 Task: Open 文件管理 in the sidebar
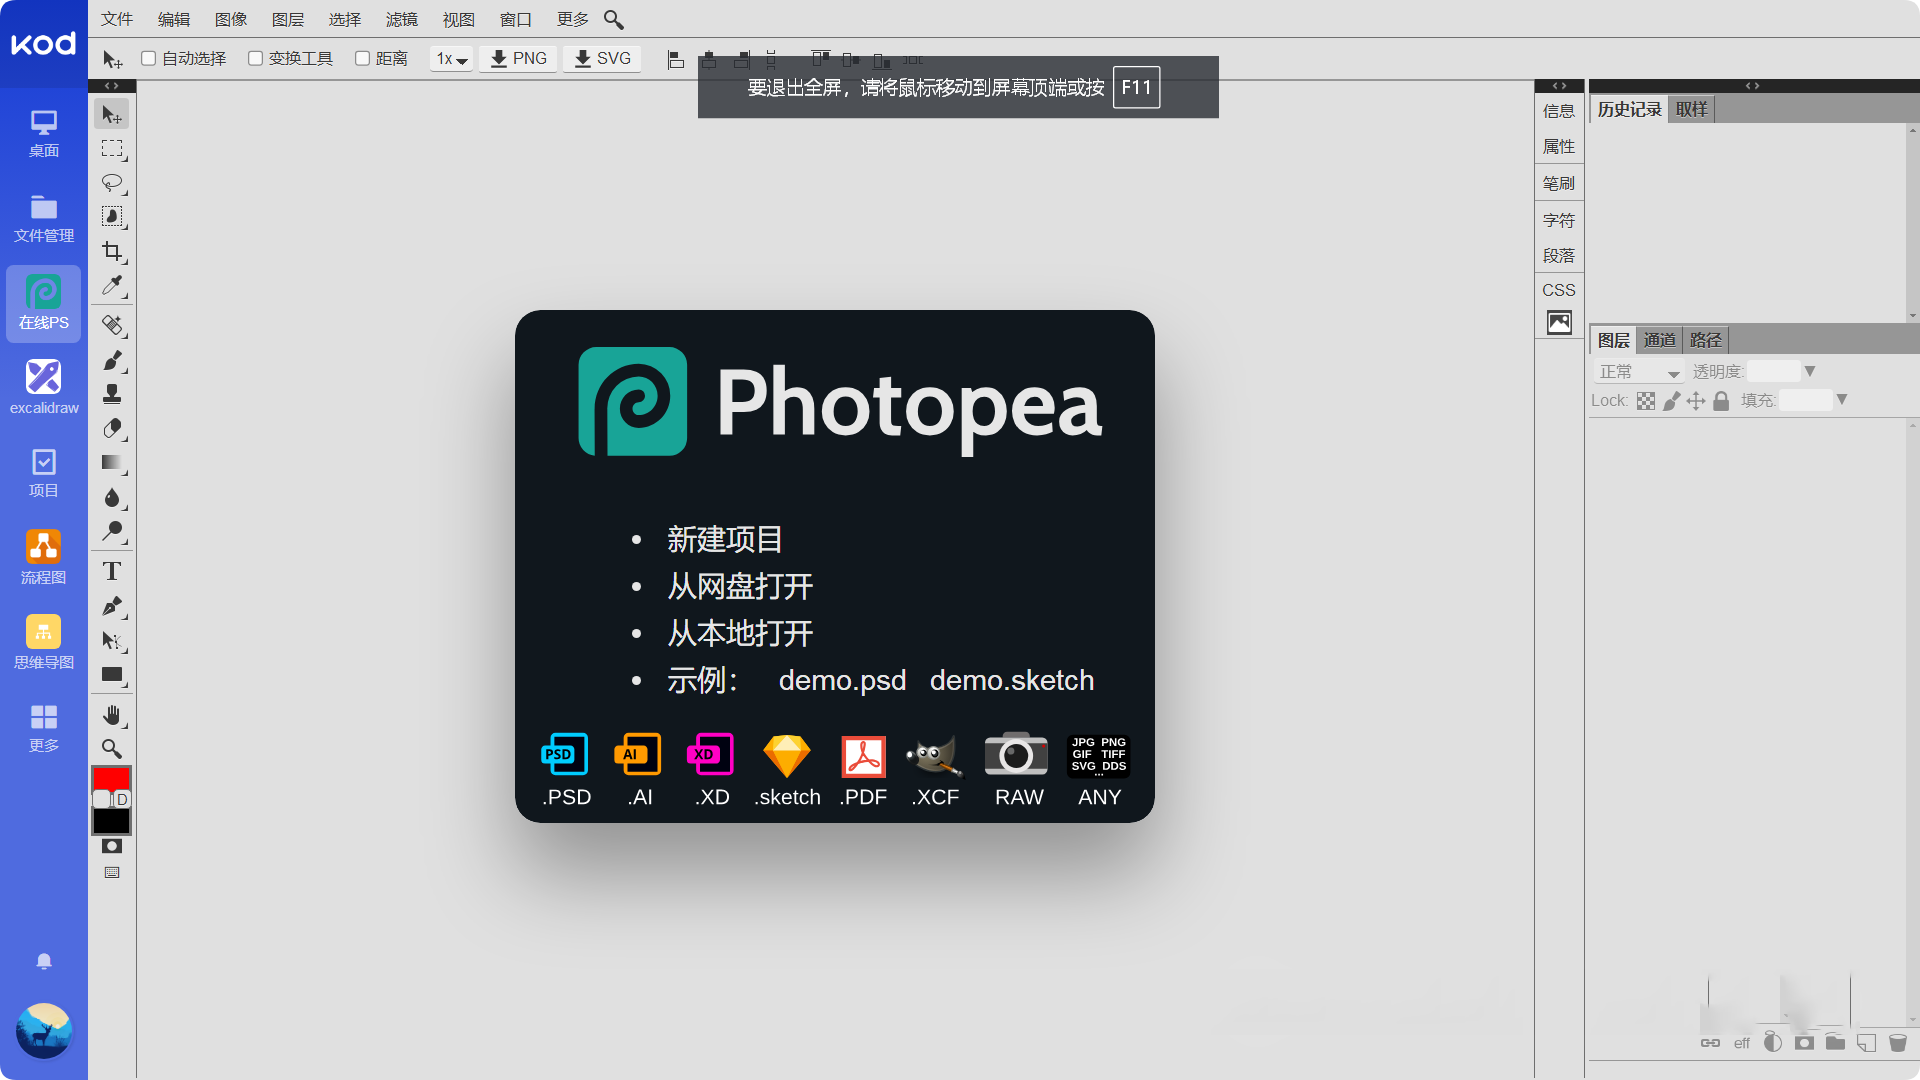click(x=44, y=218)
